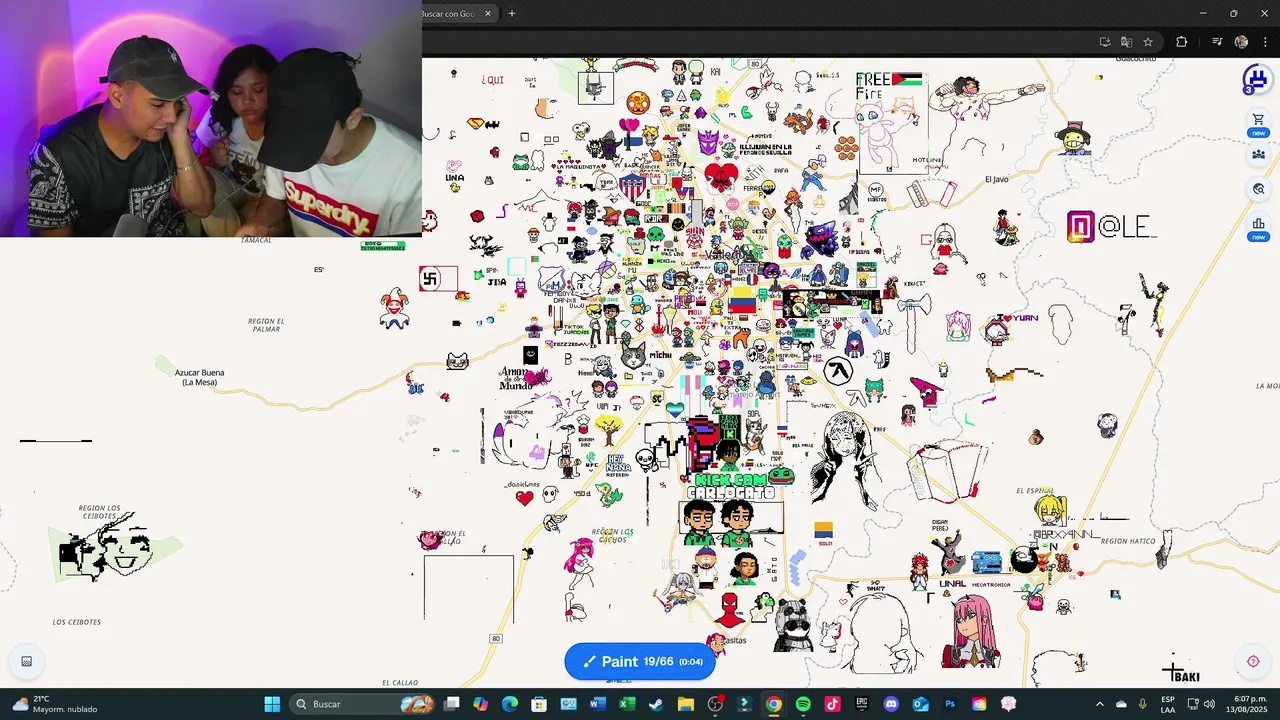1280x720 pixels.
Task: Open Epic Games Launcher from taskbar
Action: coord(862,704)
